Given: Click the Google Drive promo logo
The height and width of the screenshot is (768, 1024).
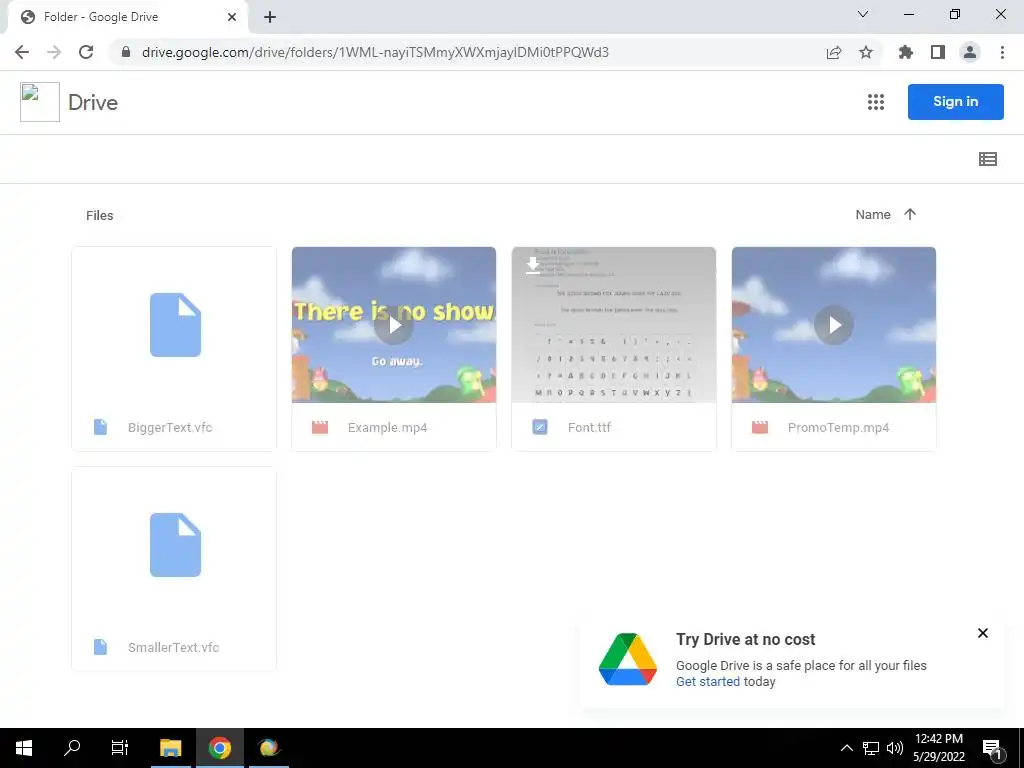Looking at the screenshot, I should (628, 659).
